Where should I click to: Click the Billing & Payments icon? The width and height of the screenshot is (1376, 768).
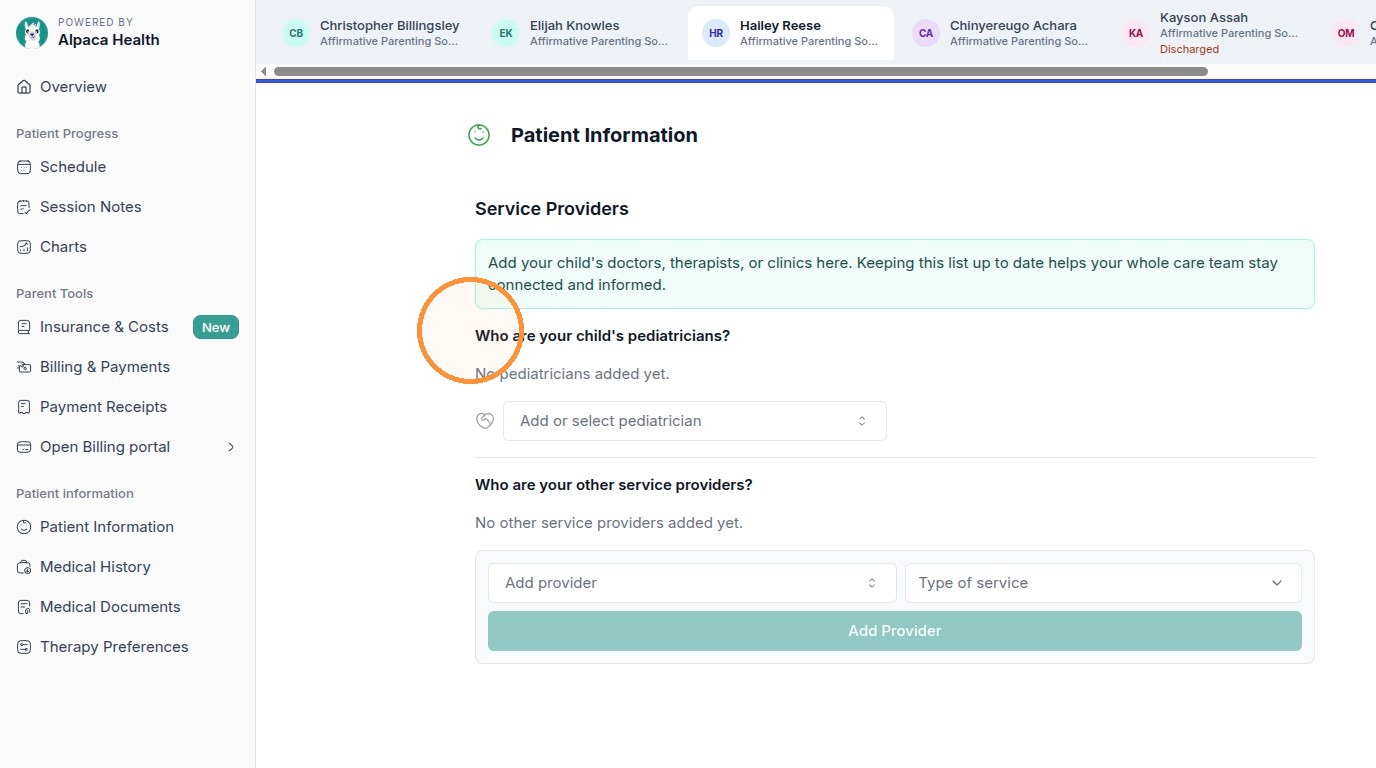click(x=24, y=367)
